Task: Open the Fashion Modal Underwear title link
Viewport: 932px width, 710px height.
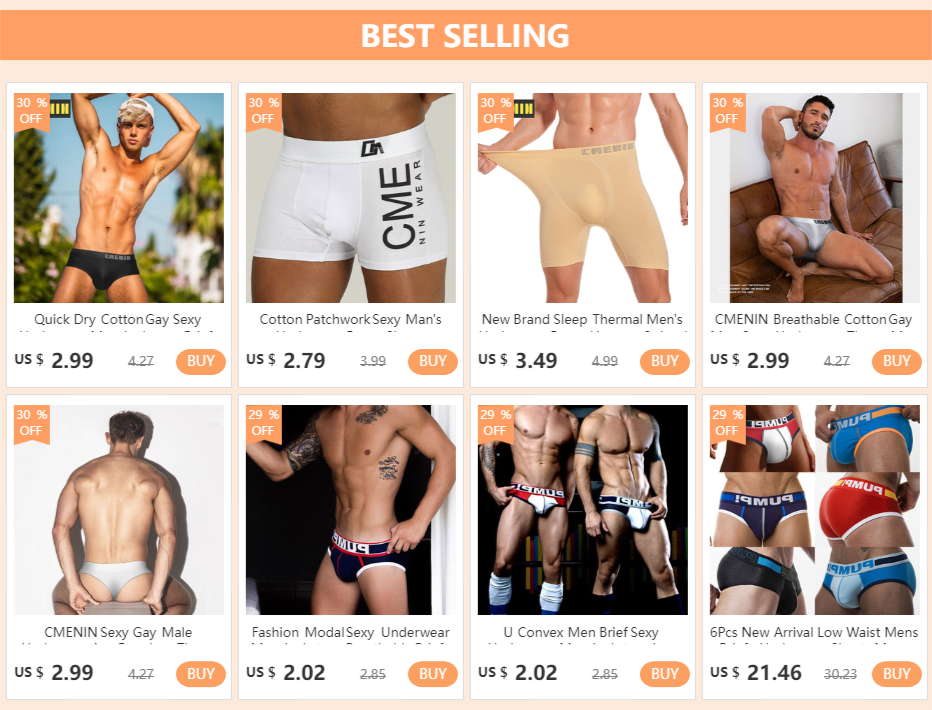Action: [x=351, y=633]
